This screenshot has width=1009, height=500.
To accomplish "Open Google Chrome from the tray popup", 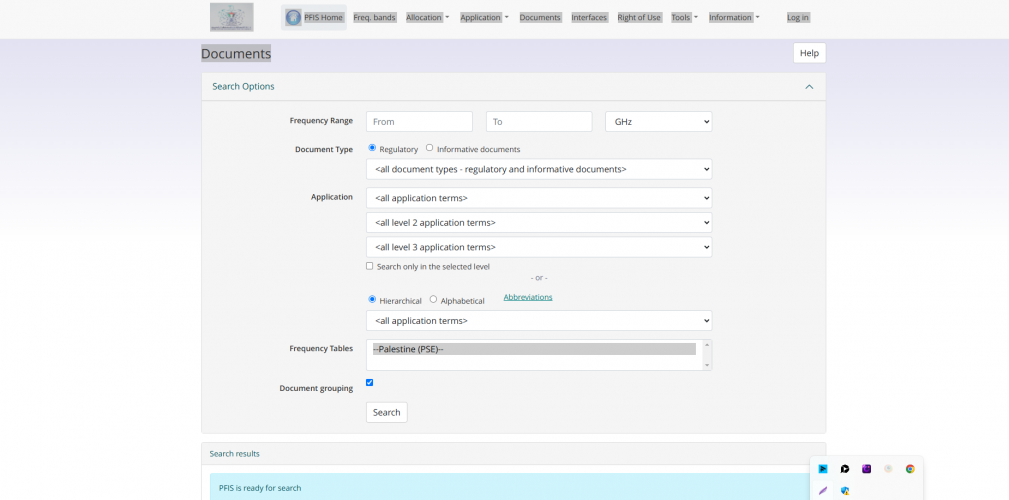I will click(x=910, y=469).
